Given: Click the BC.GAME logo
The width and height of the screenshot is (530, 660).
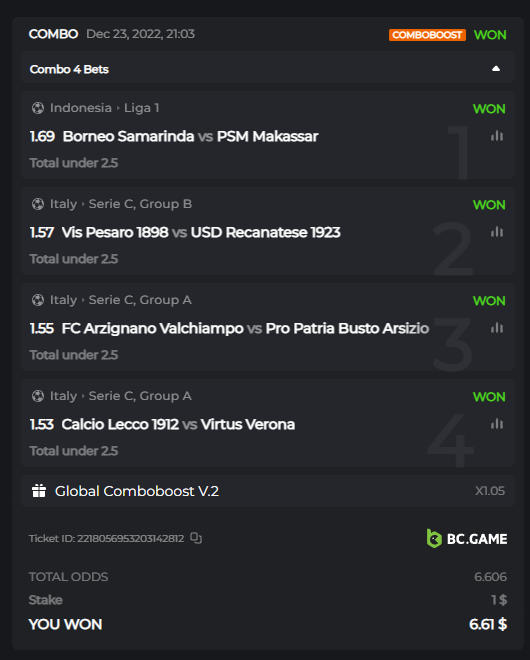Looking at the screenshot, I should (466, 538).
